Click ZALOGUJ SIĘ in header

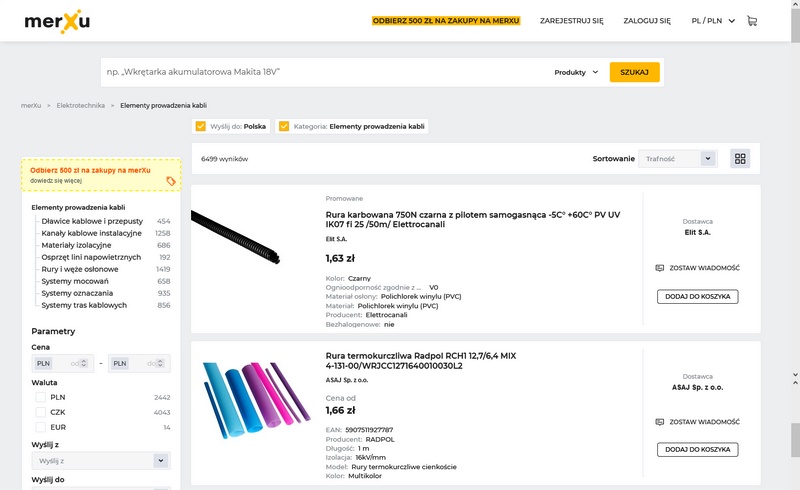pos(647,21)
